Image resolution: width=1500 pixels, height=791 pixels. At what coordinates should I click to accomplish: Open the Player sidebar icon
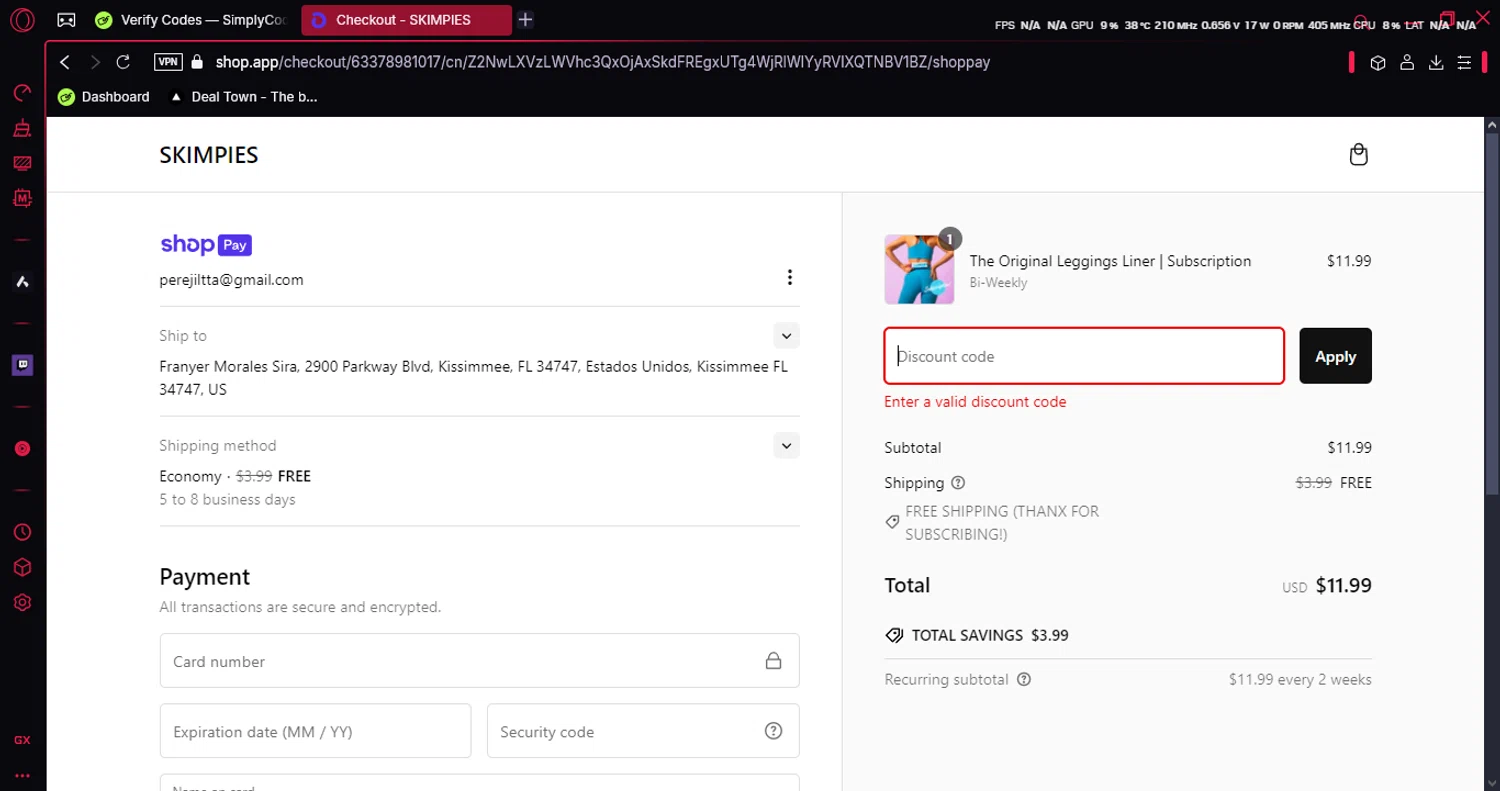click(22, 449)
